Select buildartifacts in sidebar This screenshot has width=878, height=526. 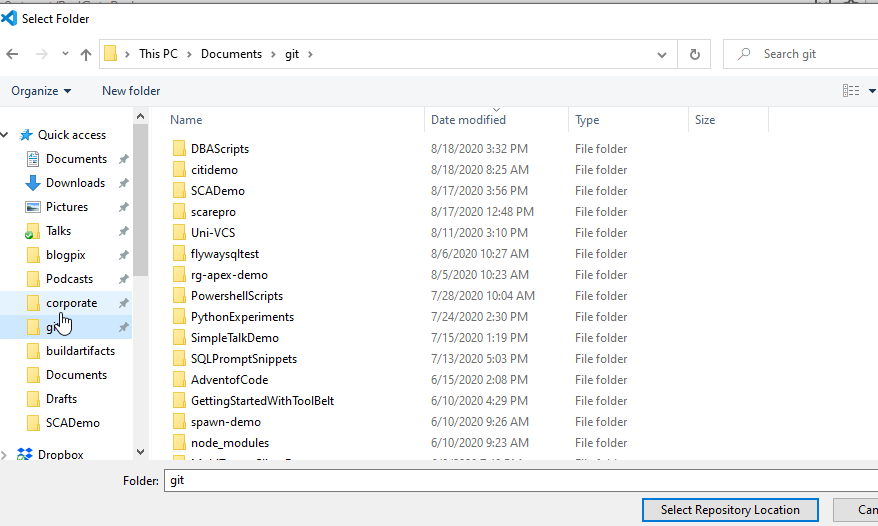[x=80, y=351]
